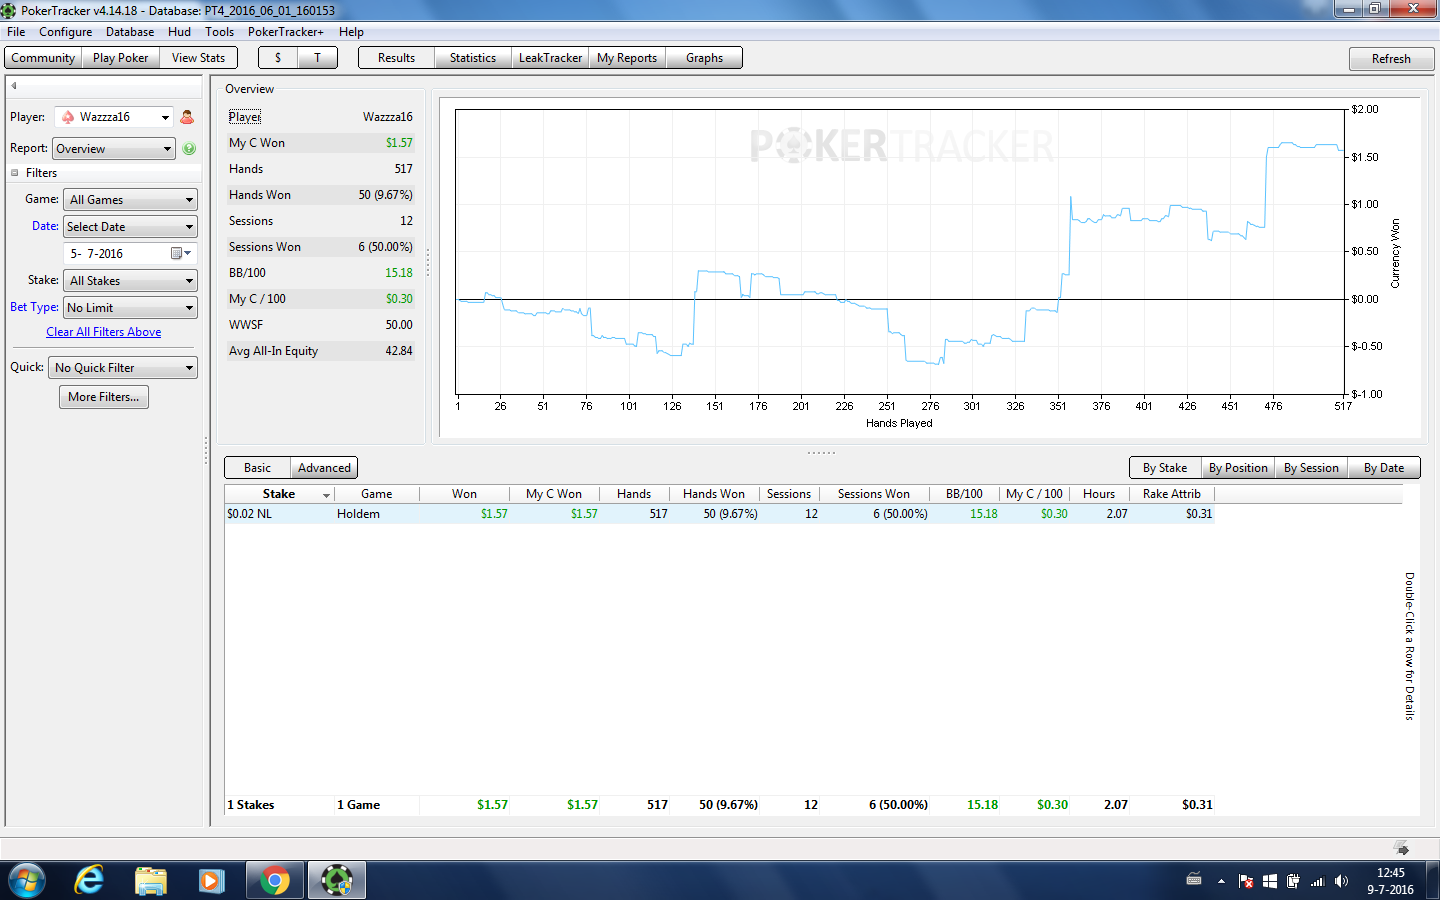The width and height of the screenshot is (1440, 900).
Task: Click the status bar arrow icon
Action: pyautogui.click(x=1401, y=848)
